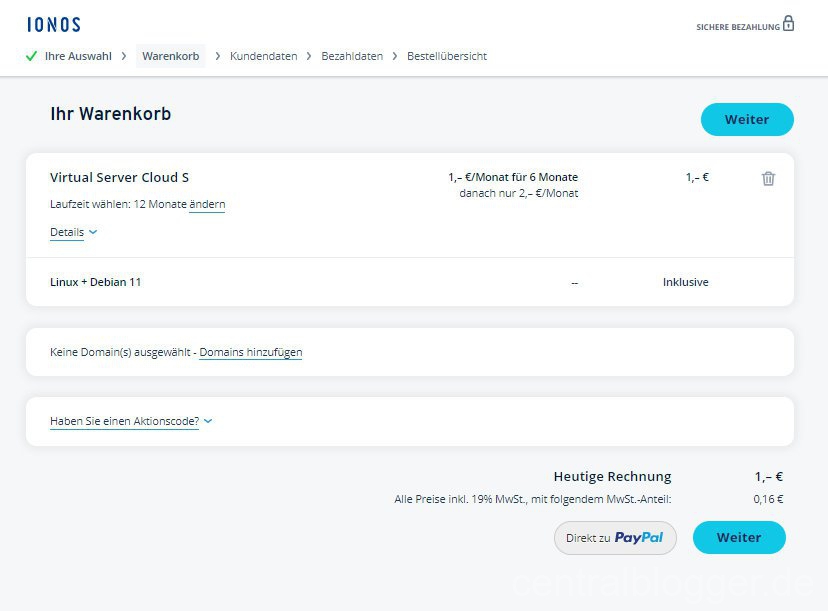
Task: Click the IONOS logo
Action: (54, 25)
